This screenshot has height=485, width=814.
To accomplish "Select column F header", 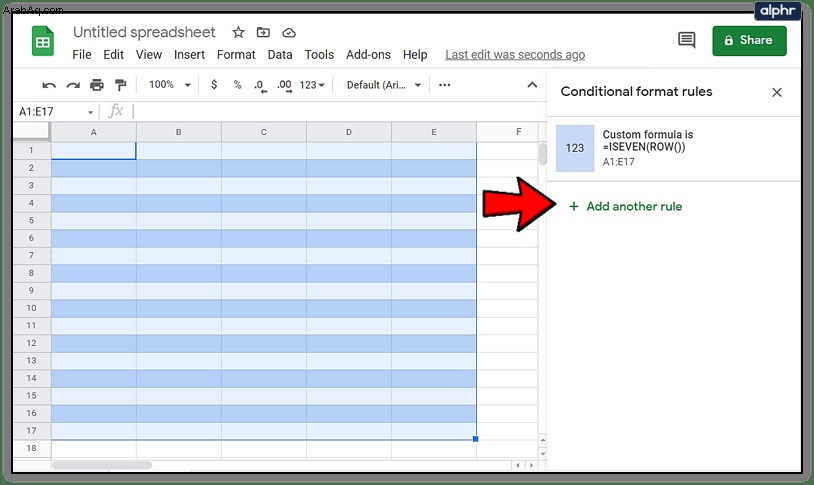I will point(507,132).
